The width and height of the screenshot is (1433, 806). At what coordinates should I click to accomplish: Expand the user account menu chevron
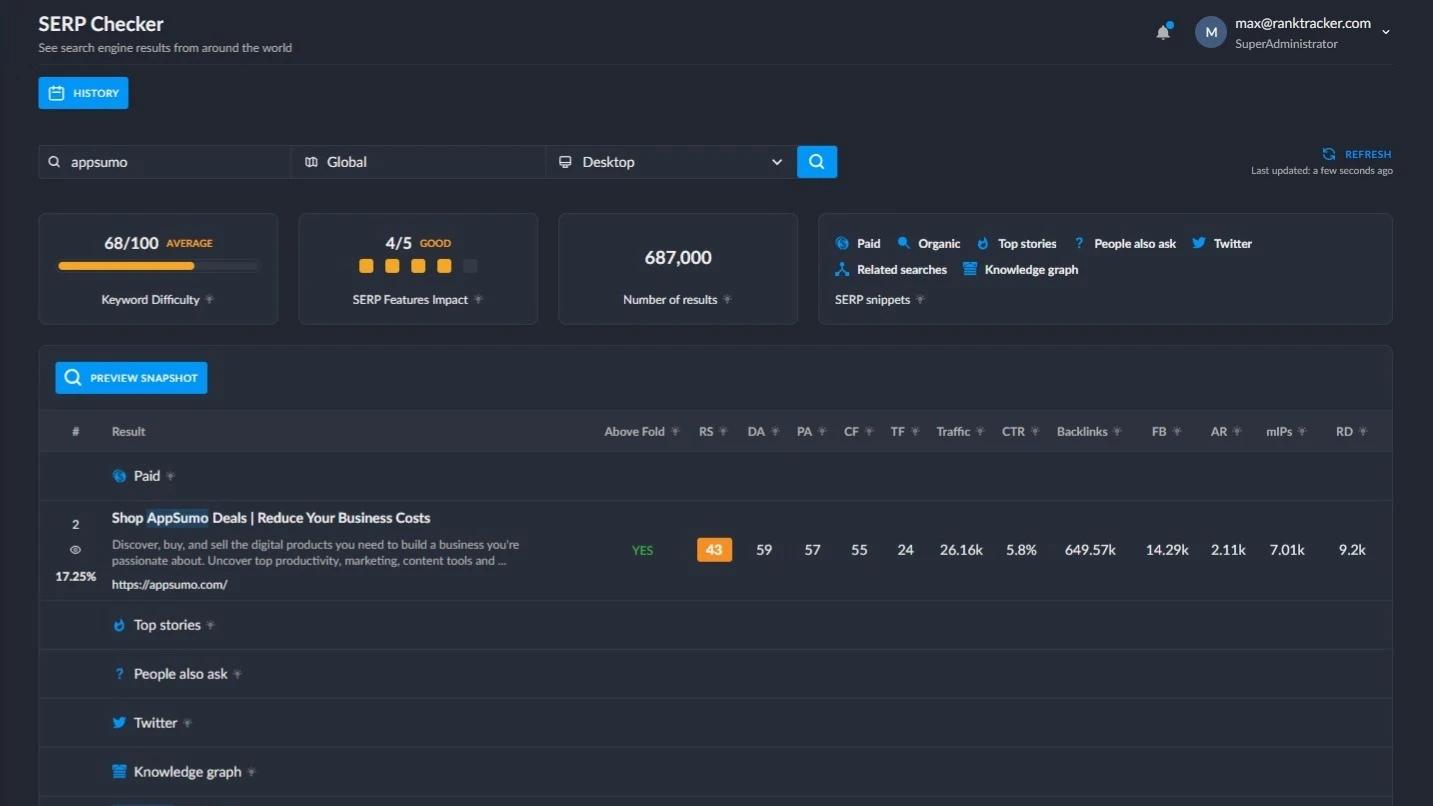point(1386,33)
